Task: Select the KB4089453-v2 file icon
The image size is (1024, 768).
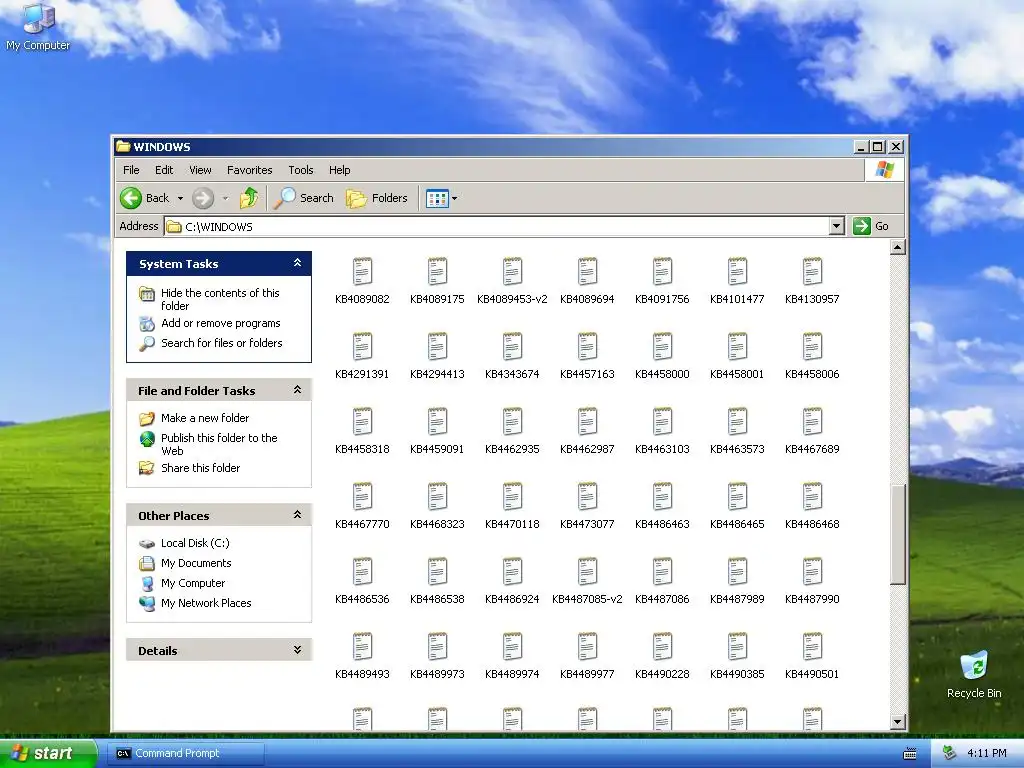Action: pos(513,271)
